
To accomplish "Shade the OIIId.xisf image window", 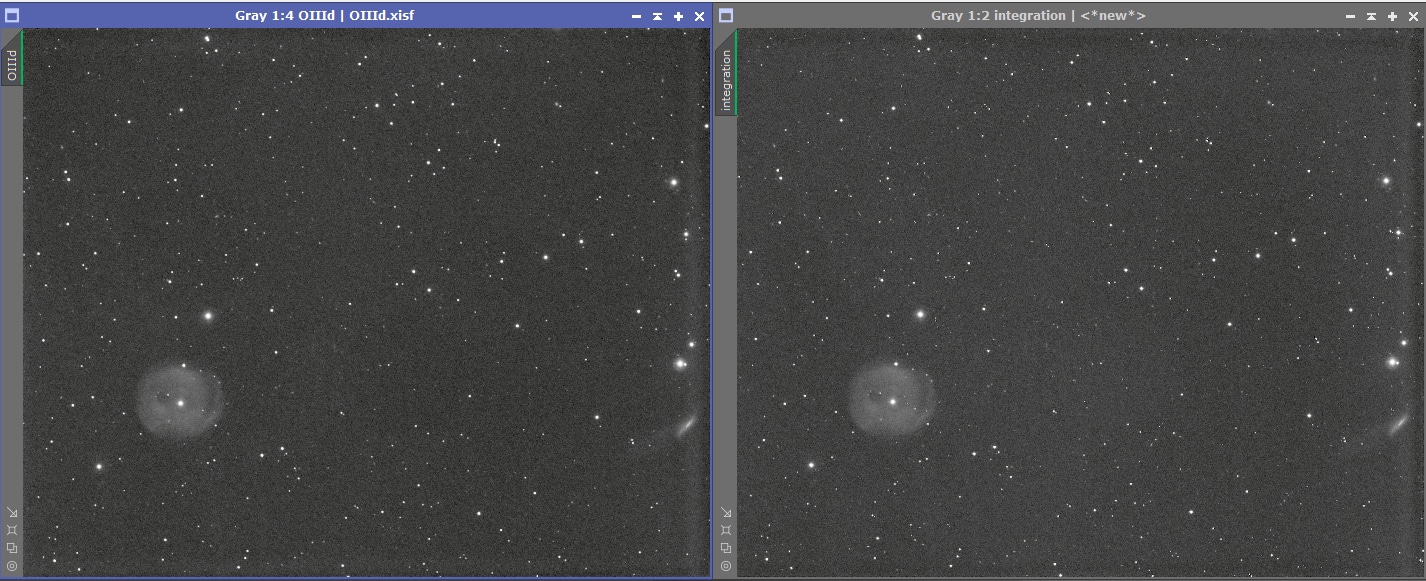I will 657,16.
